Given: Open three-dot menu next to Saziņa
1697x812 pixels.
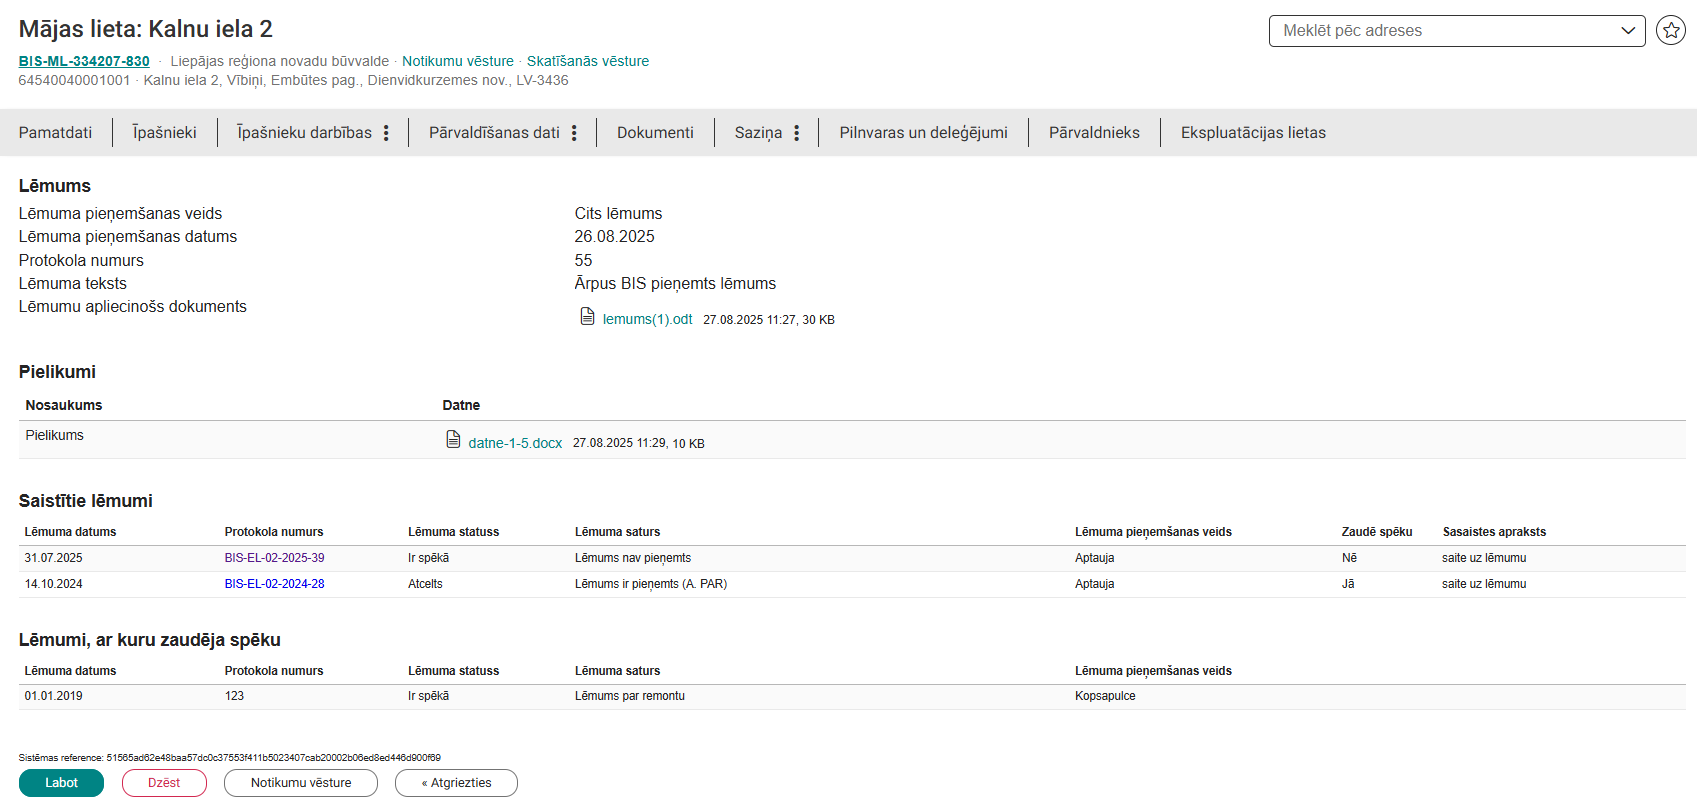Looking at the screenshot, I should pyautogui.click(x=796, y=133).
